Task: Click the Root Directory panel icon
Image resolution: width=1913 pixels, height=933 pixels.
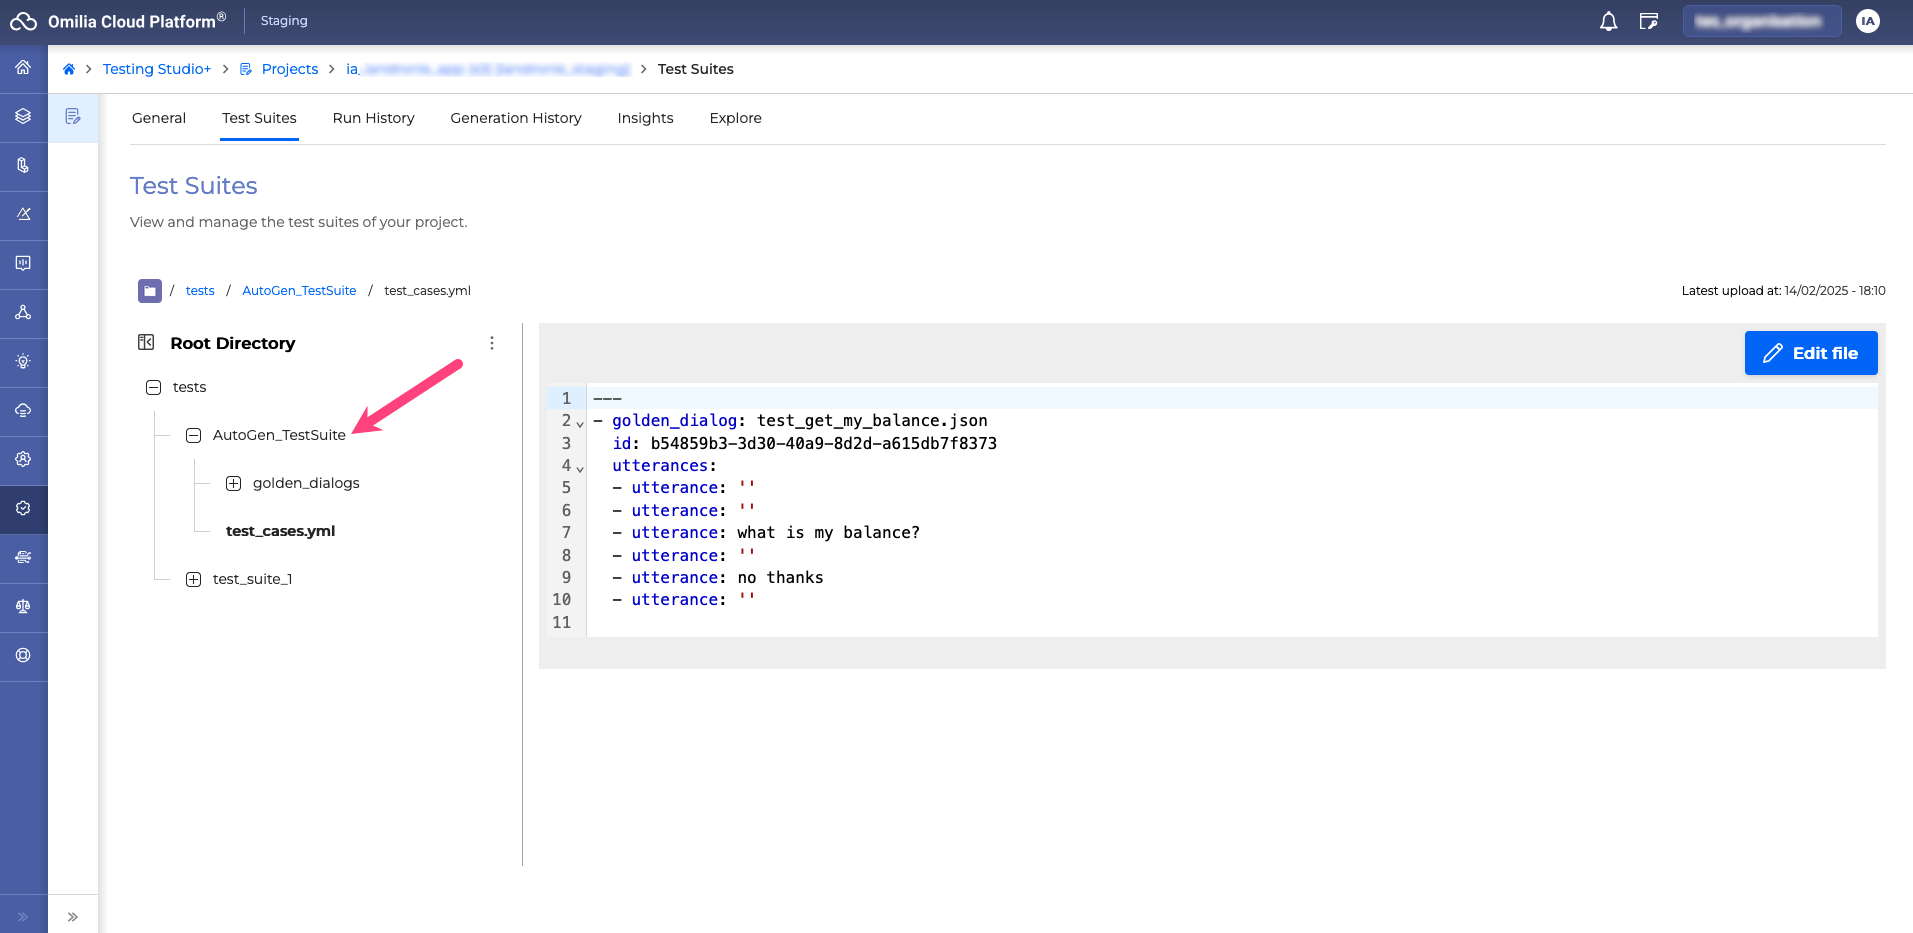Action: click(x=146, y=343)
